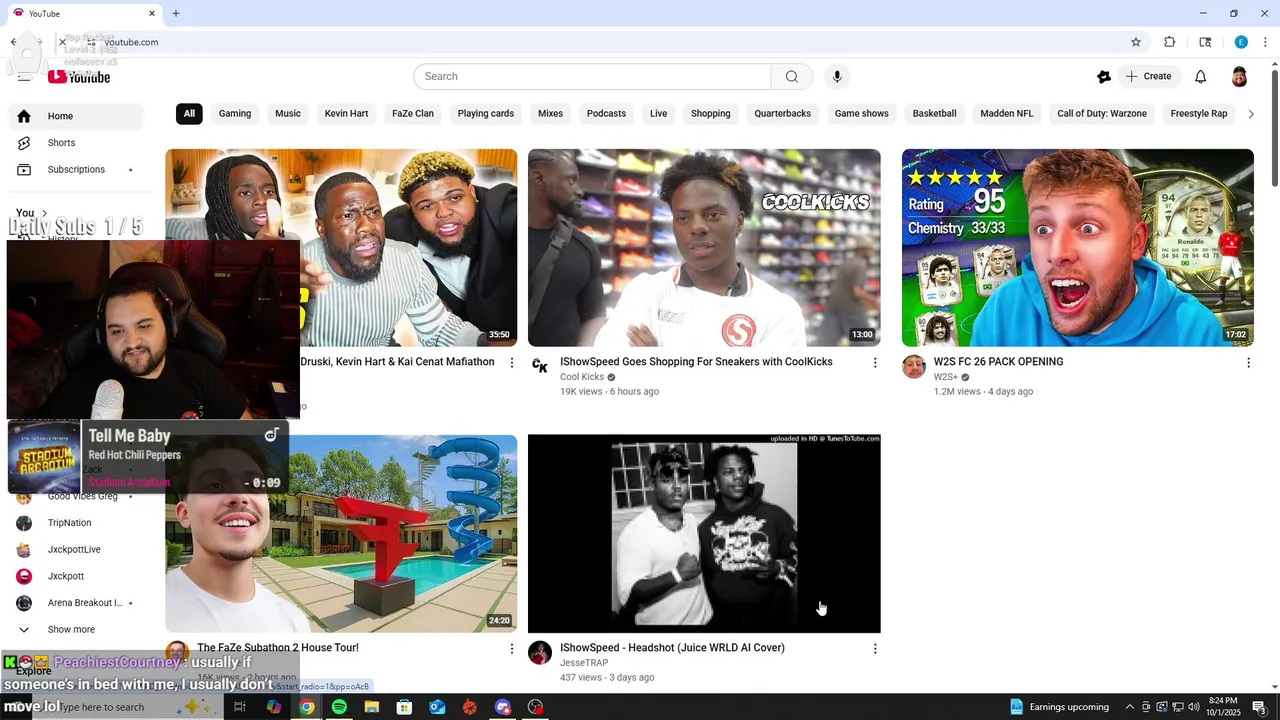This screenshot has width=1280, height=720.
Task: Click the search magnifier button
Action: (x=792, y=77)
